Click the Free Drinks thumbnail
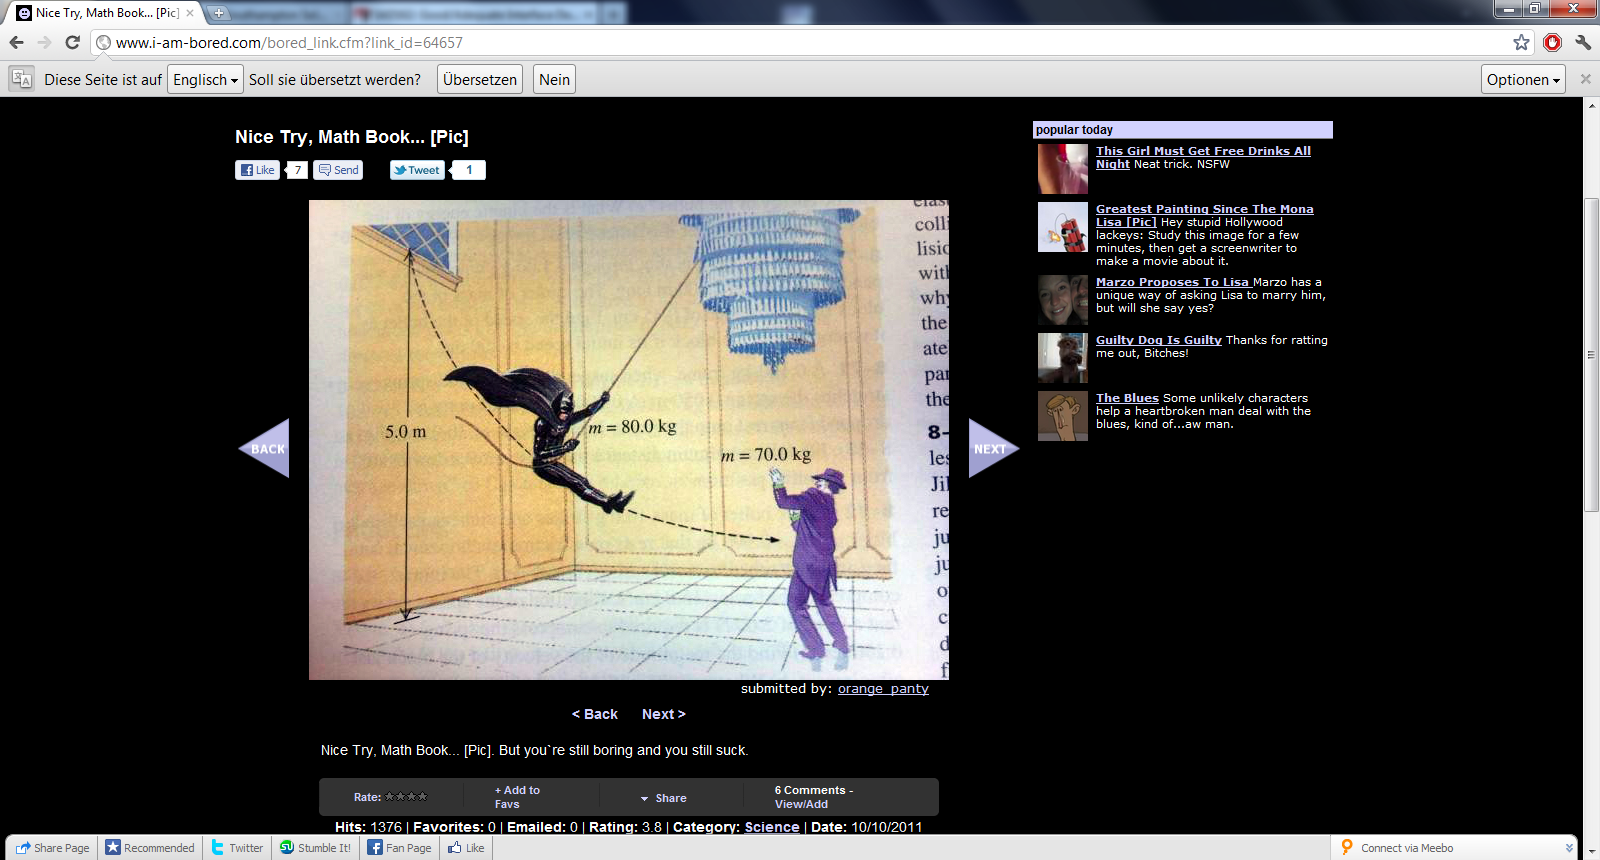 (1063, 169)
